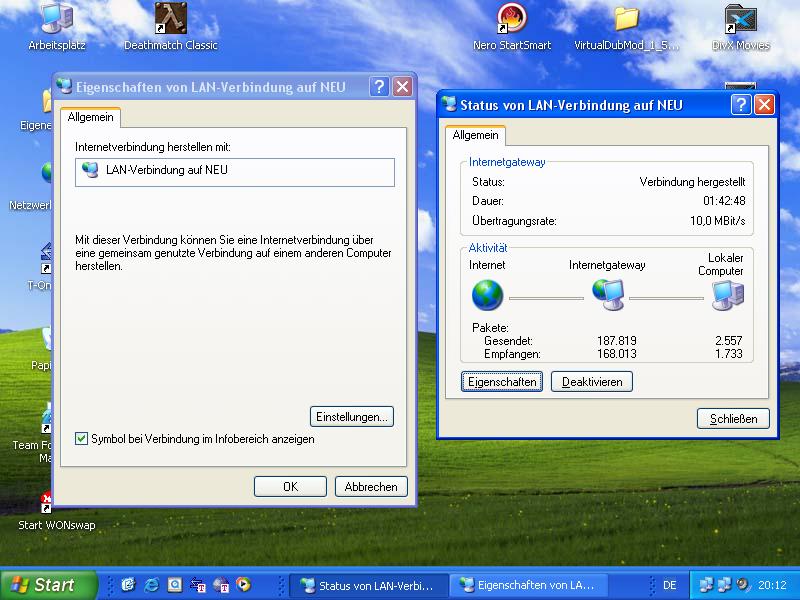Cancel the properties dialog with Abbrechen
Image resolution: width=800 pixels, height=600 pixels.
pyautogui.click(x=371, y=487)
